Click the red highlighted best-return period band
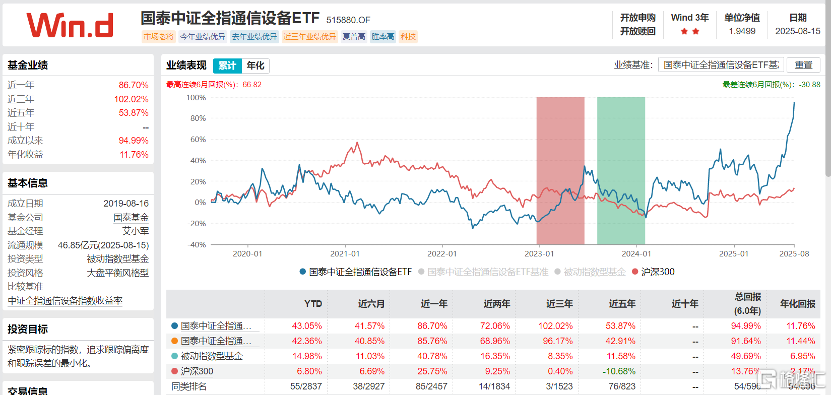Viewport: 832px width, 396px height. point(560,170)
